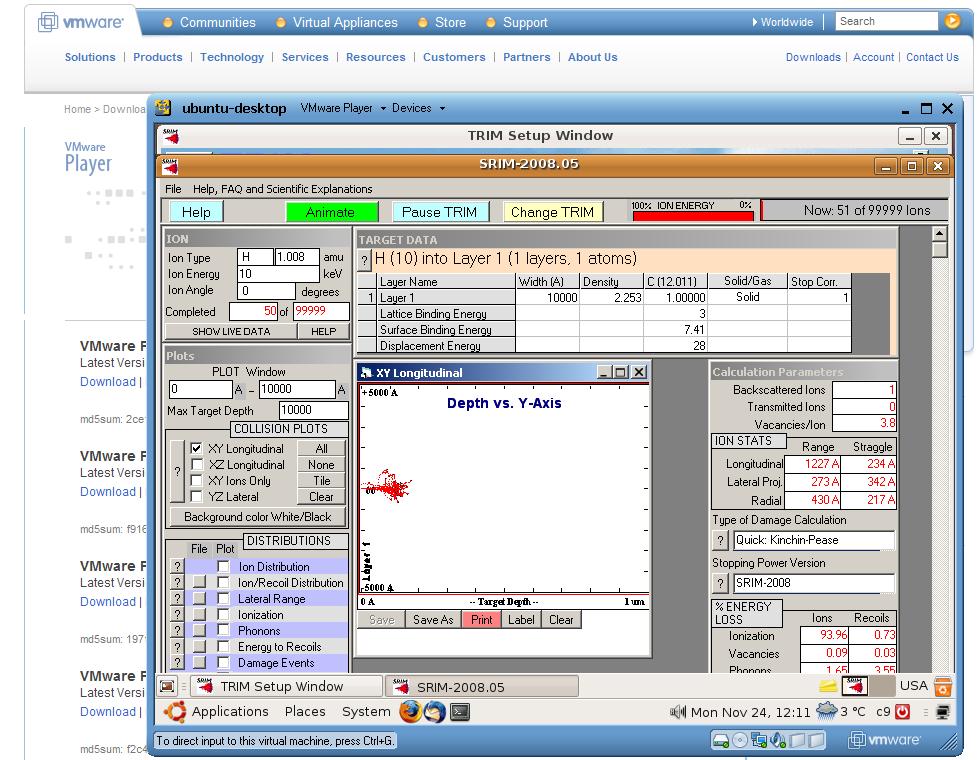The width and height of the screenshot is (980, 760).
Task: Open the VMware Player dropdown menu
Action: (342, 108)
